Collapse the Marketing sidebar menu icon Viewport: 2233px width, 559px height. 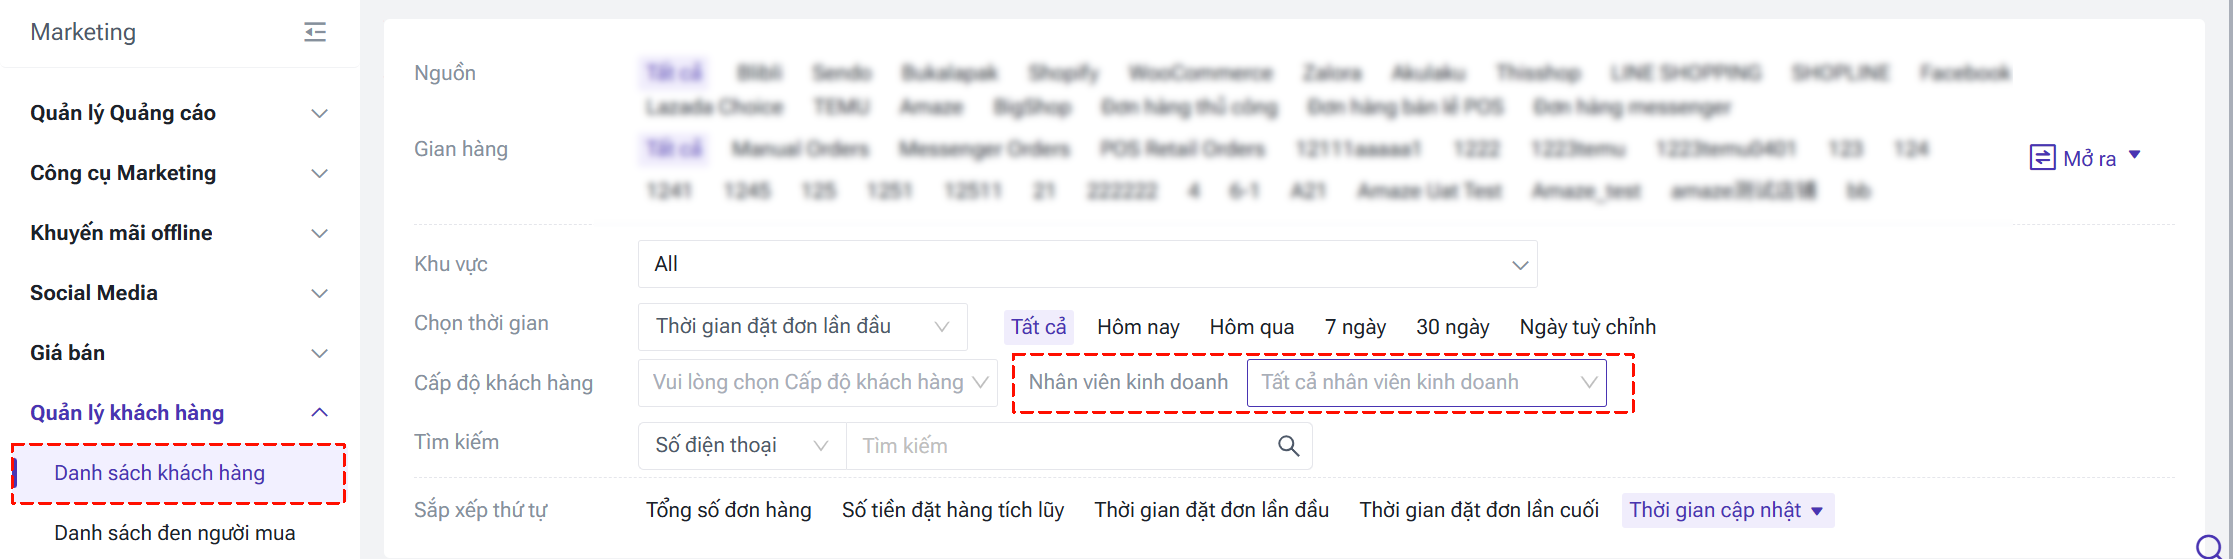pos(315,32)
